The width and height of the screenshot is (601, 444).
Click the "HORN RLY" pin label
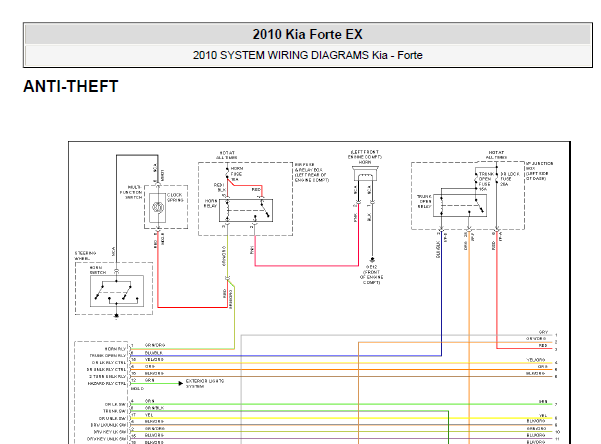pyautogui.click(x=115, y=349)
